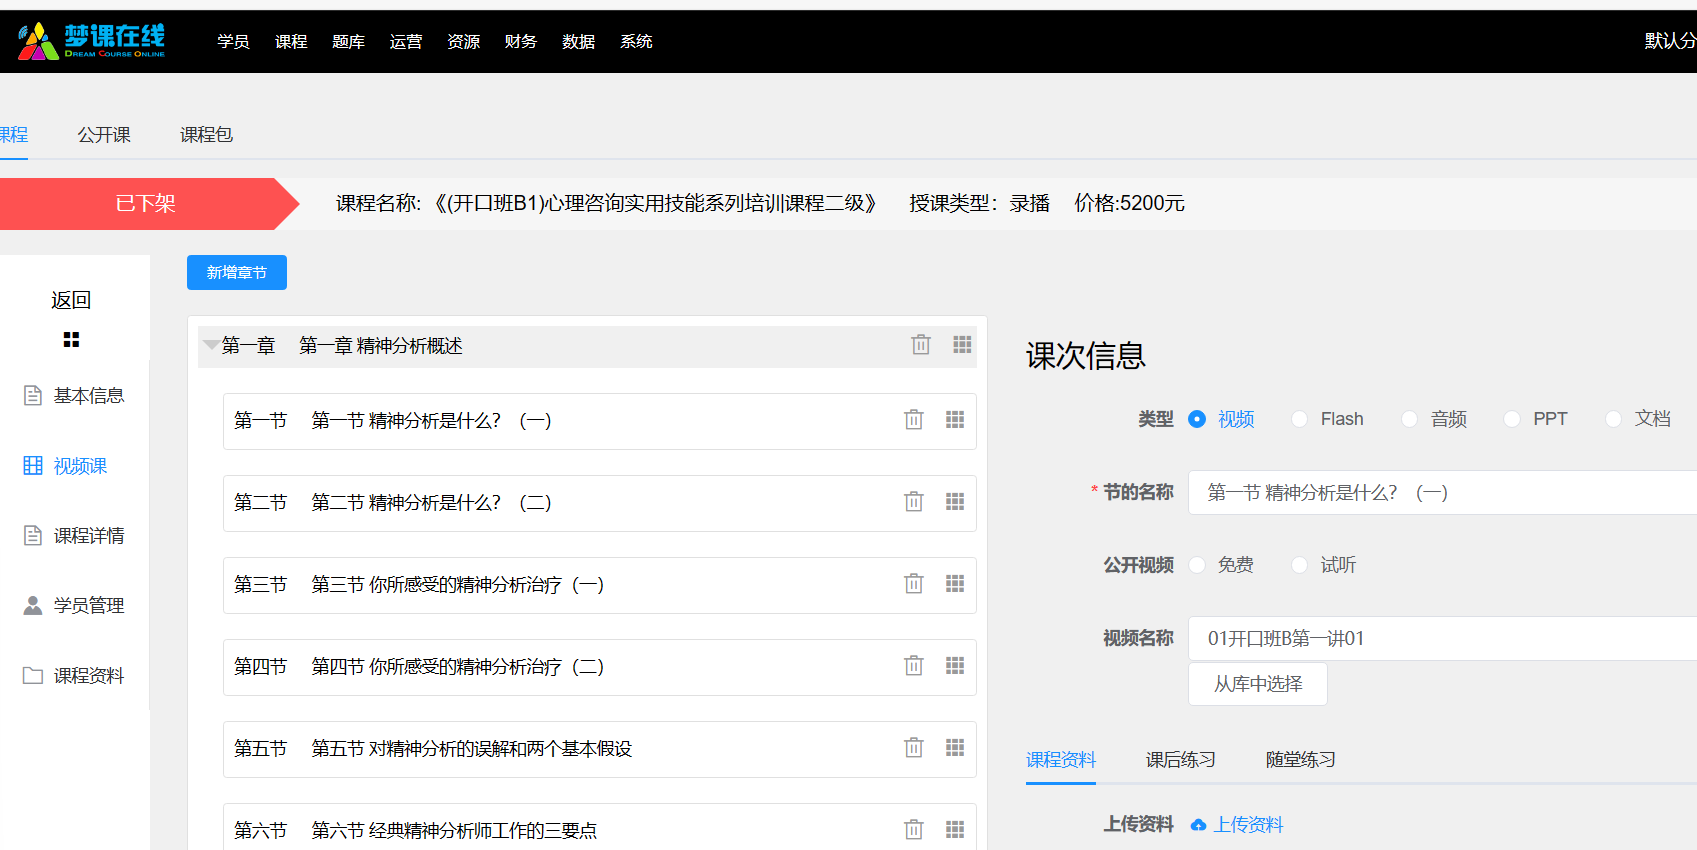Screen dimensions: 1697x850
Task: Delete 第一章 精神分析概述 with trash icon
Action: (921, 345)
